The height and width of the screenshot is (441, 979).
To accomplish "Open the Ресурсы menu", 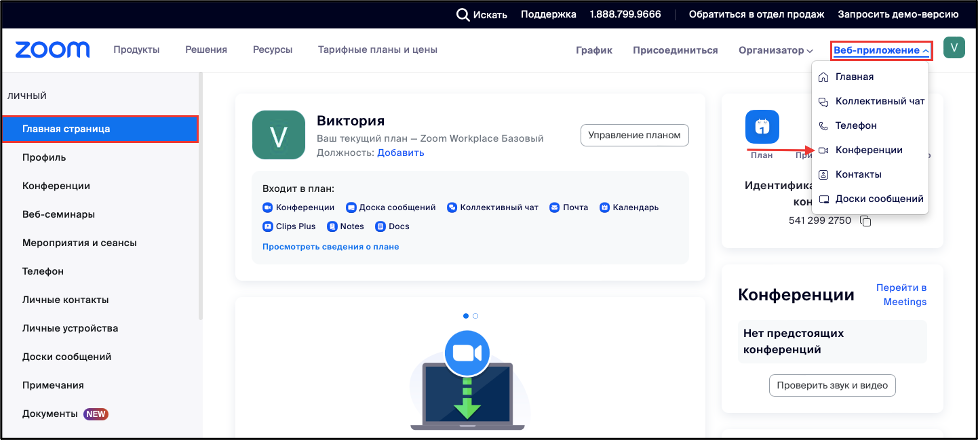I will pyautogui.click(x=272, y=50).
